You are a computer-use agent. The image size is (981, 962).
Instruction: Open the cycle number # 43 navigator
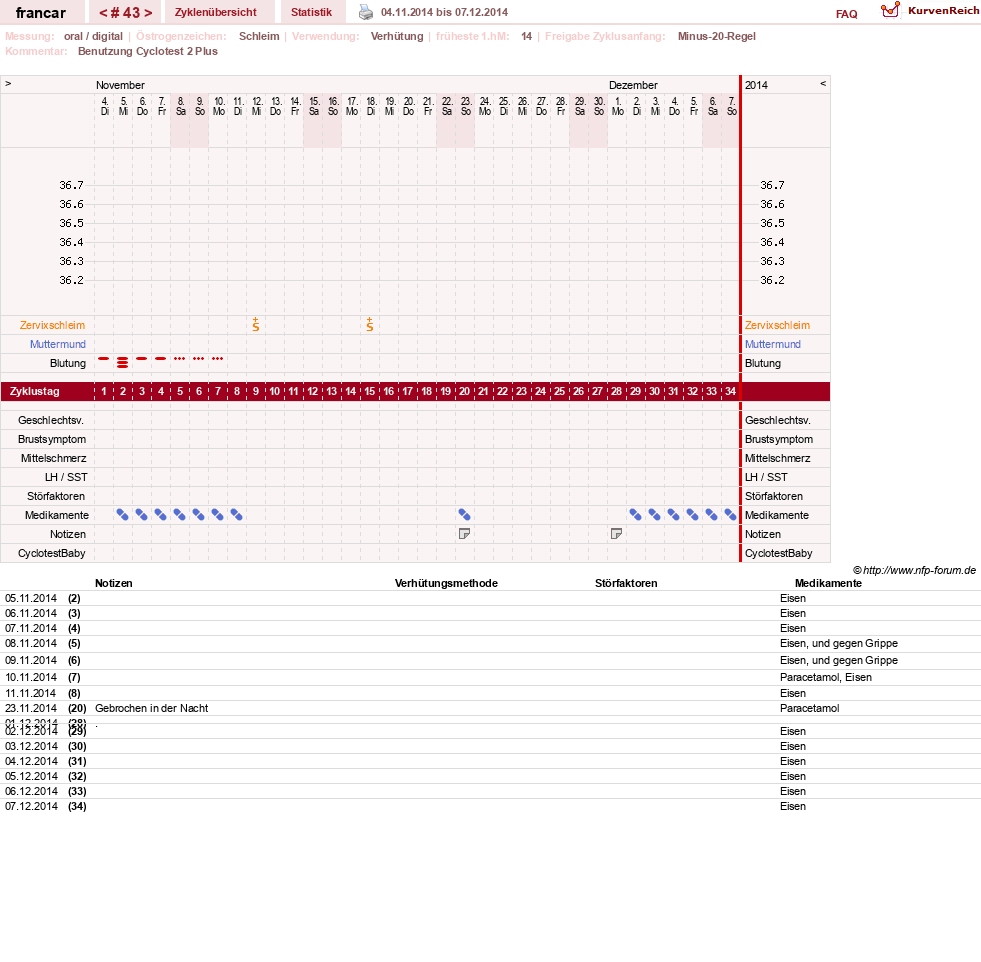[126, 13]
